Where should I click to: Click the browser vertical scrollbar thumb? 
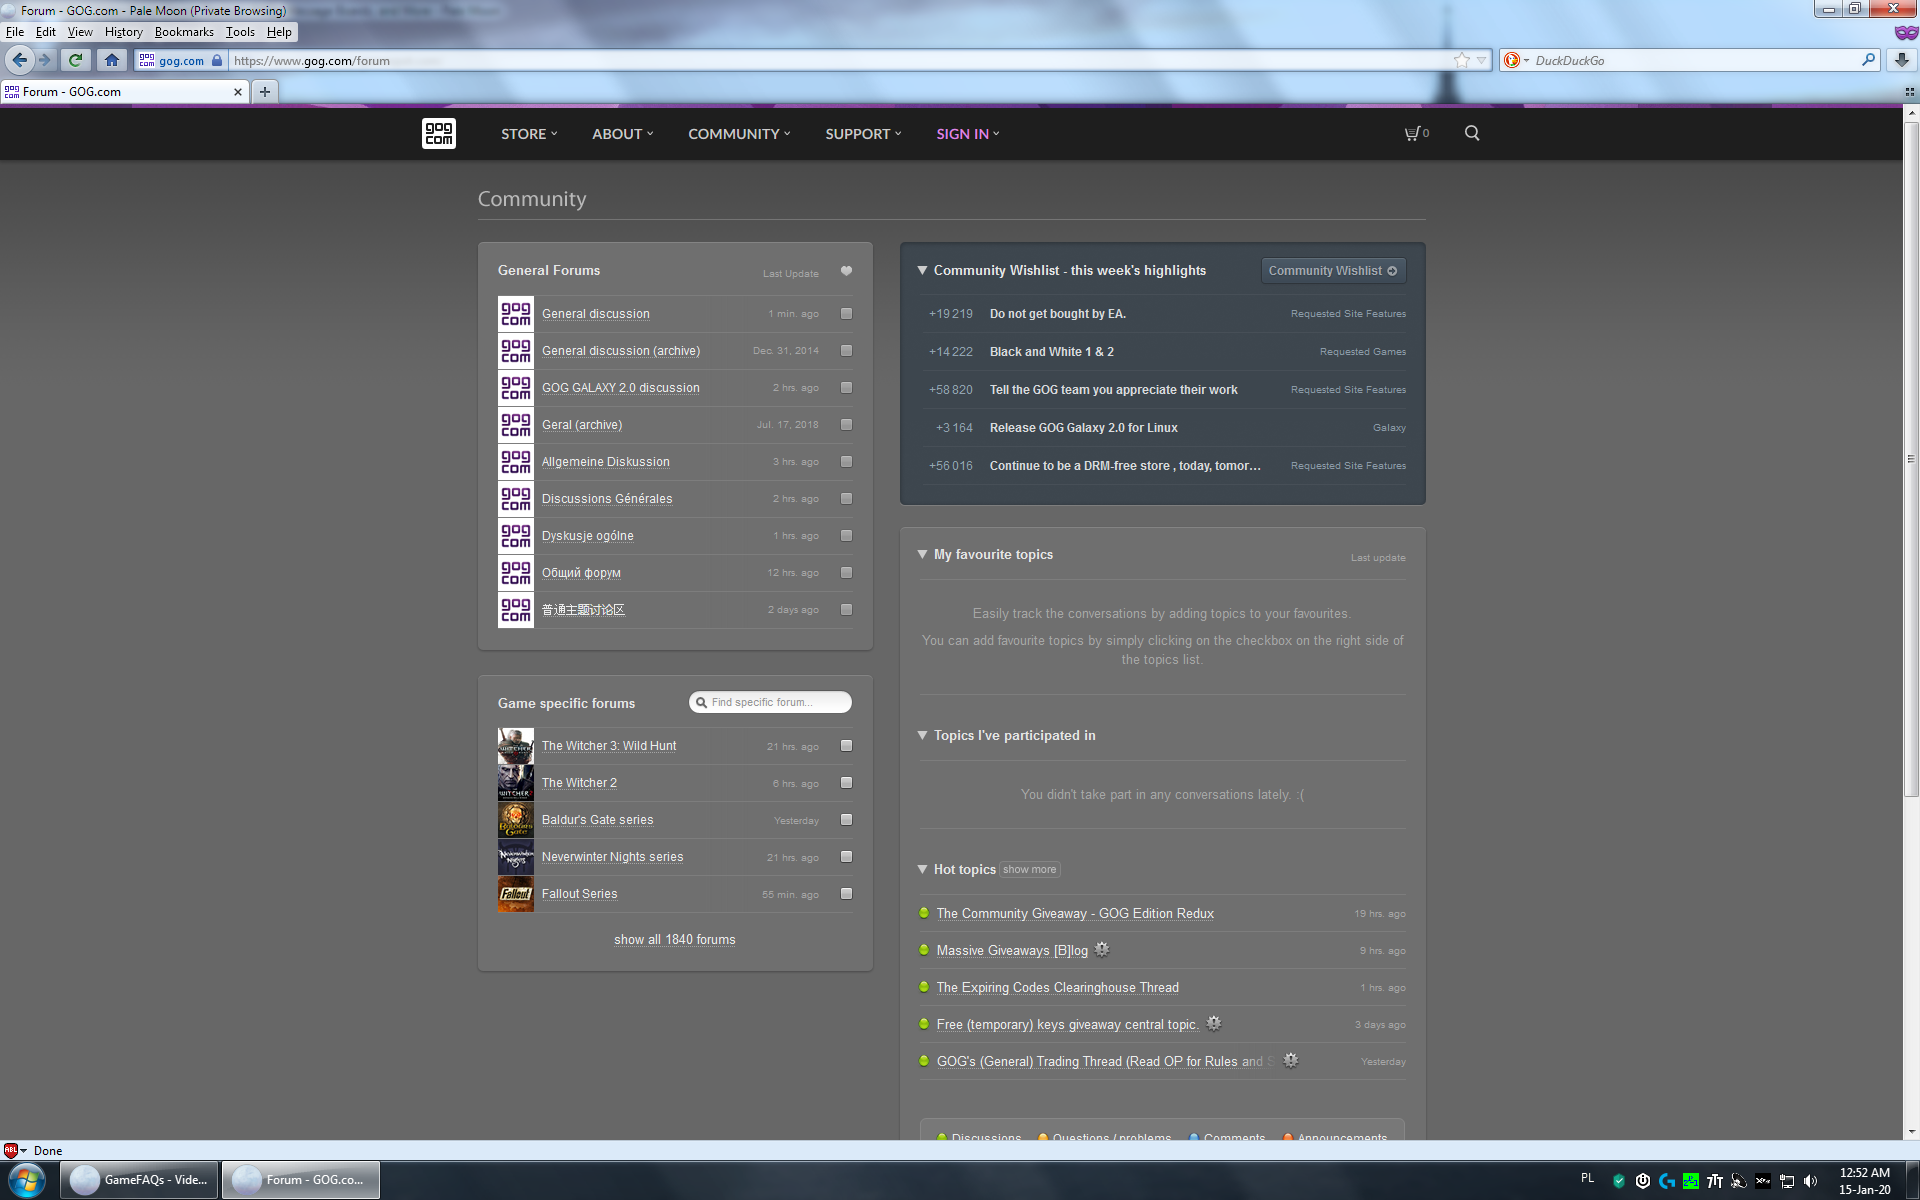(x=1911, y=460)
